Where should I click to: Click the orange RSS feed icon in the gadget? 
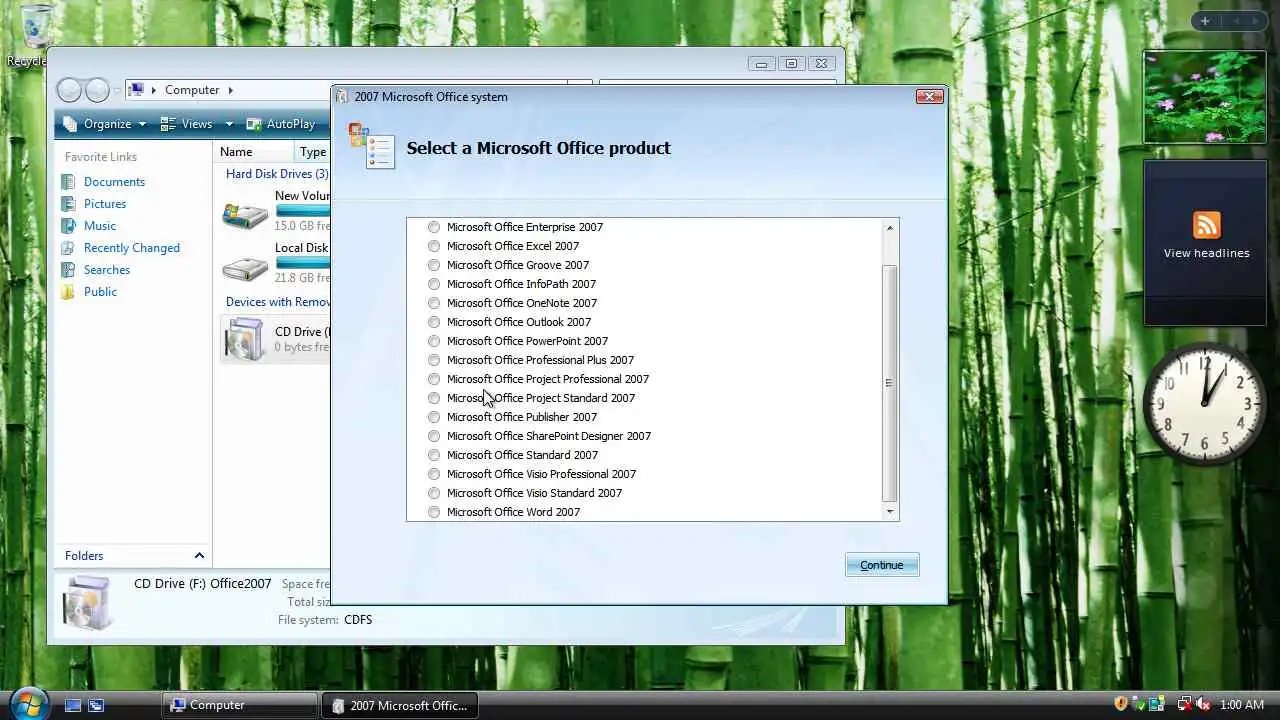point(1207,225)
